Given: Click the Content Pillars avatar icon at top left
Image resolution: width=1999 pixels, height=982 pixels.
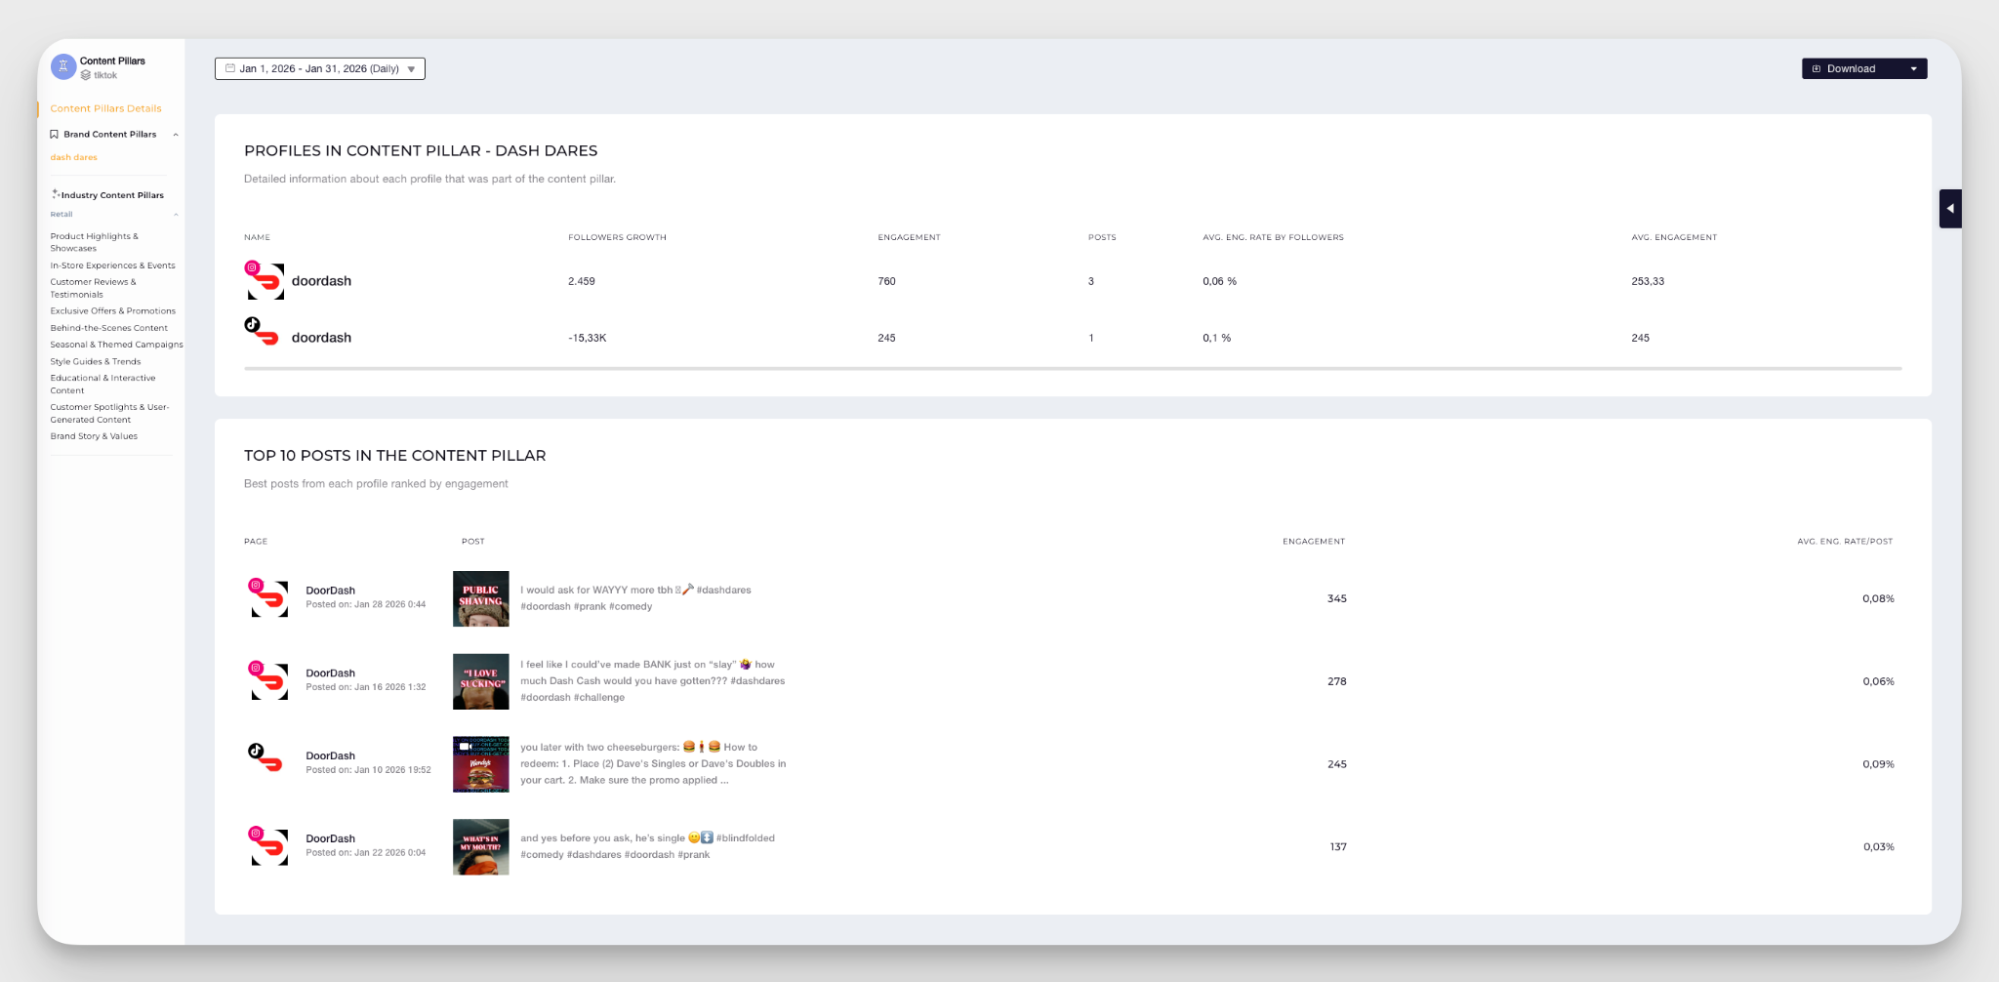Looking at the screenshot, I should [x=62, y=65].
